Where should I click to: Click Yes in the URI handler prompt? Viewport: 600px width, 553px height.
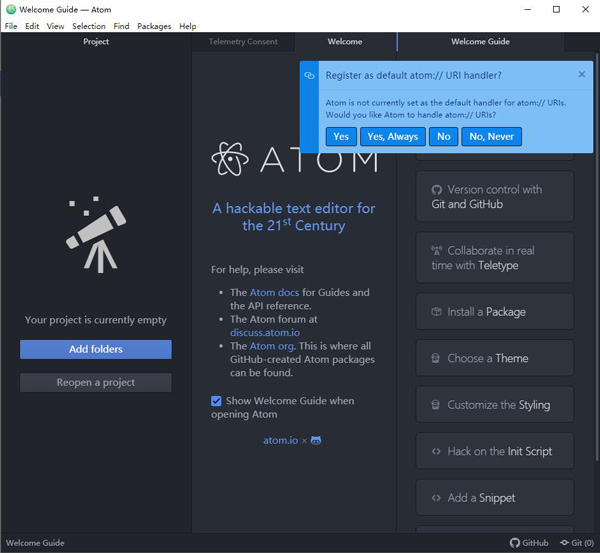pos(341,137)
